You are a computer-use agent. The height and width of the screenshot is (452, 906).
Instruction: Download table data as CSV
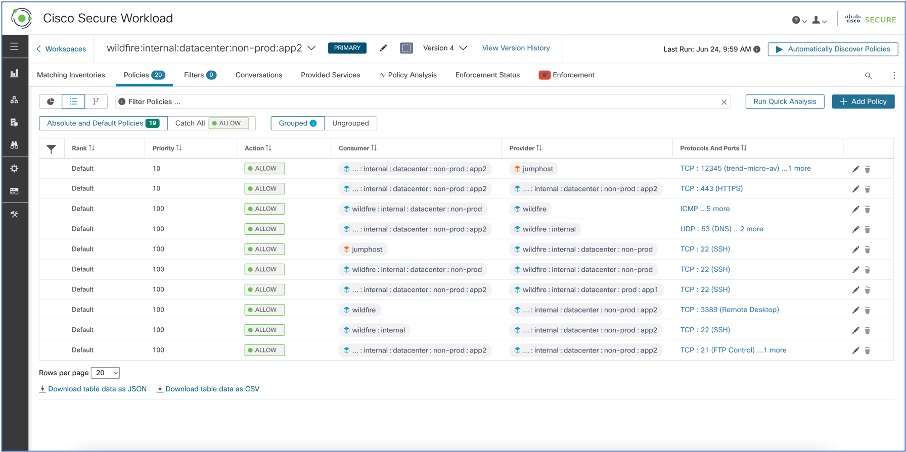[x=208, y=389]
